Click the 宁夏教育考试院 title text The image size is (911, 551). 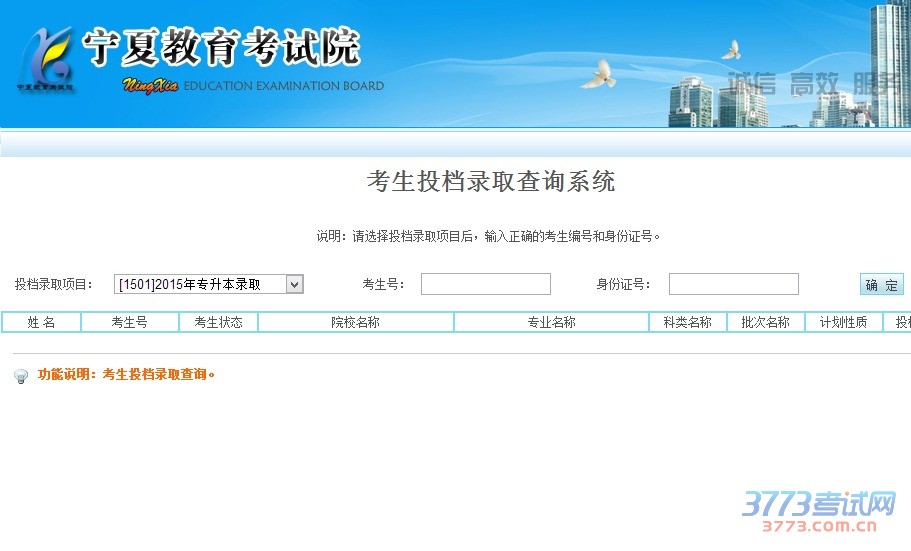[x=220, y=47]
